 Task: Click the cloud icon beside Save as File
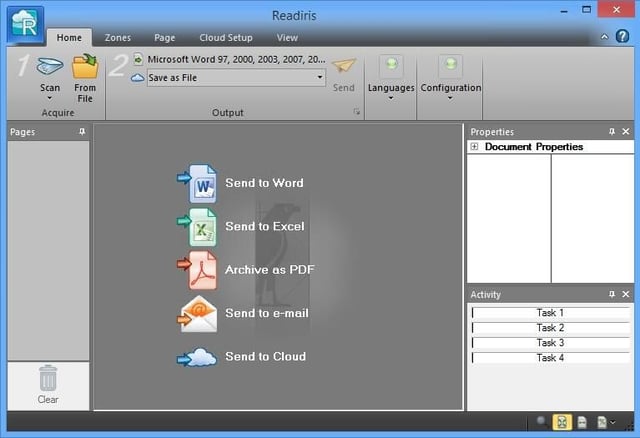(138, 78)
